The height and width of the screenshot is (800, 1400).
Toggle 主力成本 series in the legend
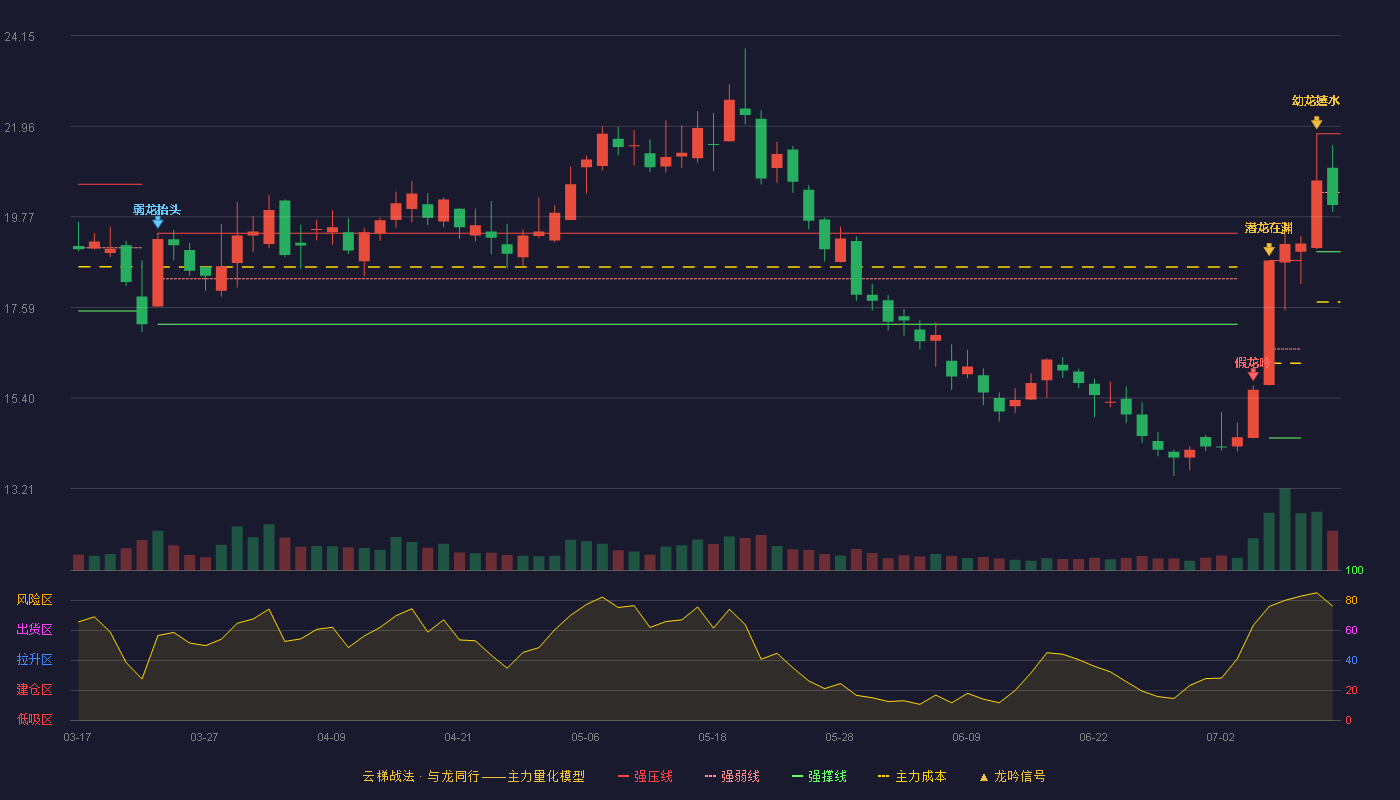click(912, 777)
